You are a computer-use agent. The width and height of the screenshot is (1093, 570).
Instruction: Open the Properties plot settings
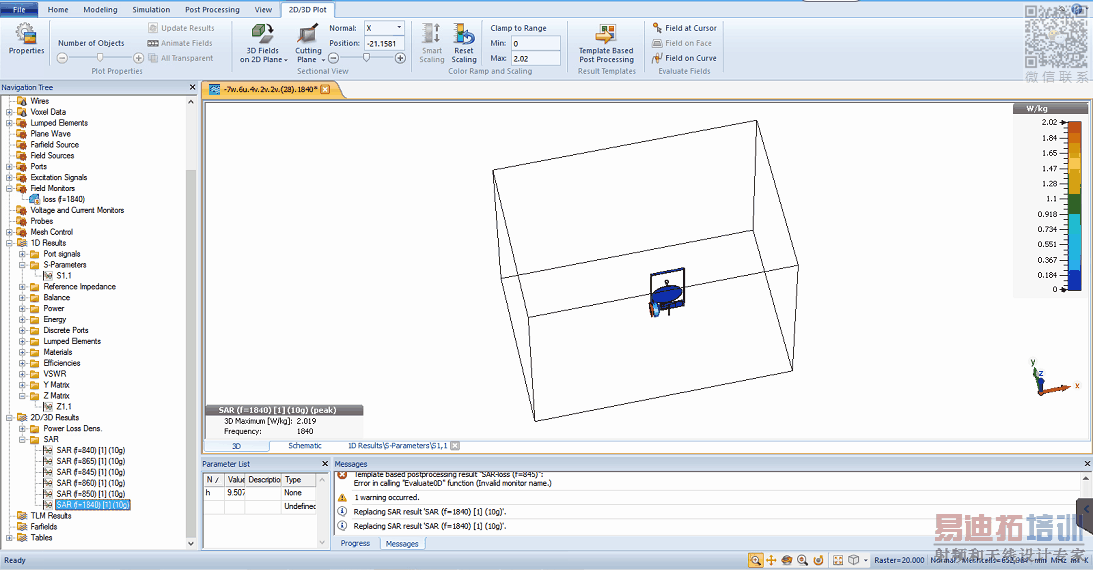click(x=26, y=39)
